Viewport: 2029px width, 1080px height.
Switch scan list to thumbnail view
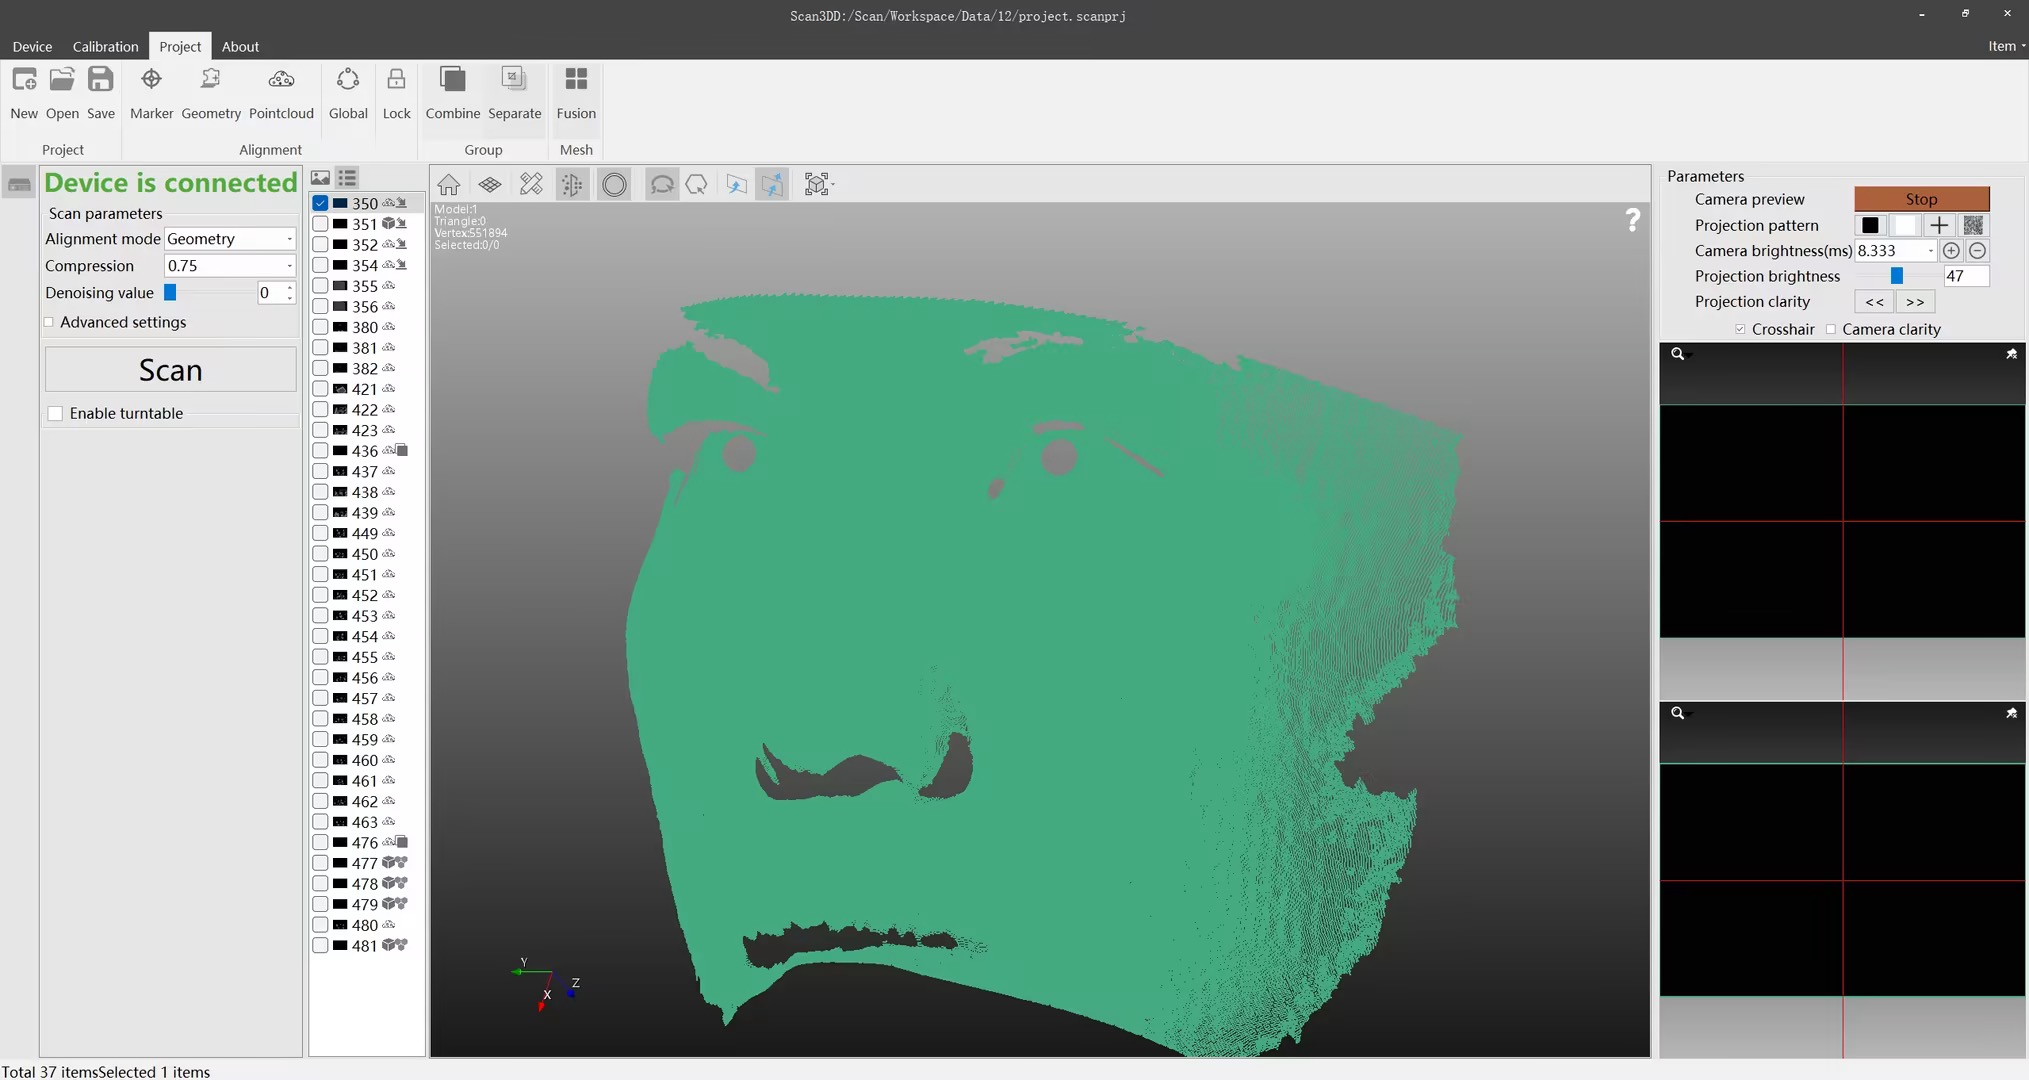pyautogui.click(x=320, y=178)
